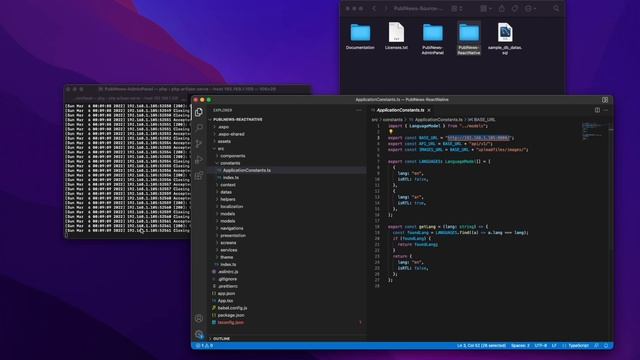Open the Explorer view in the activity bar
640x360 pixels.
(x=199, y=112)
